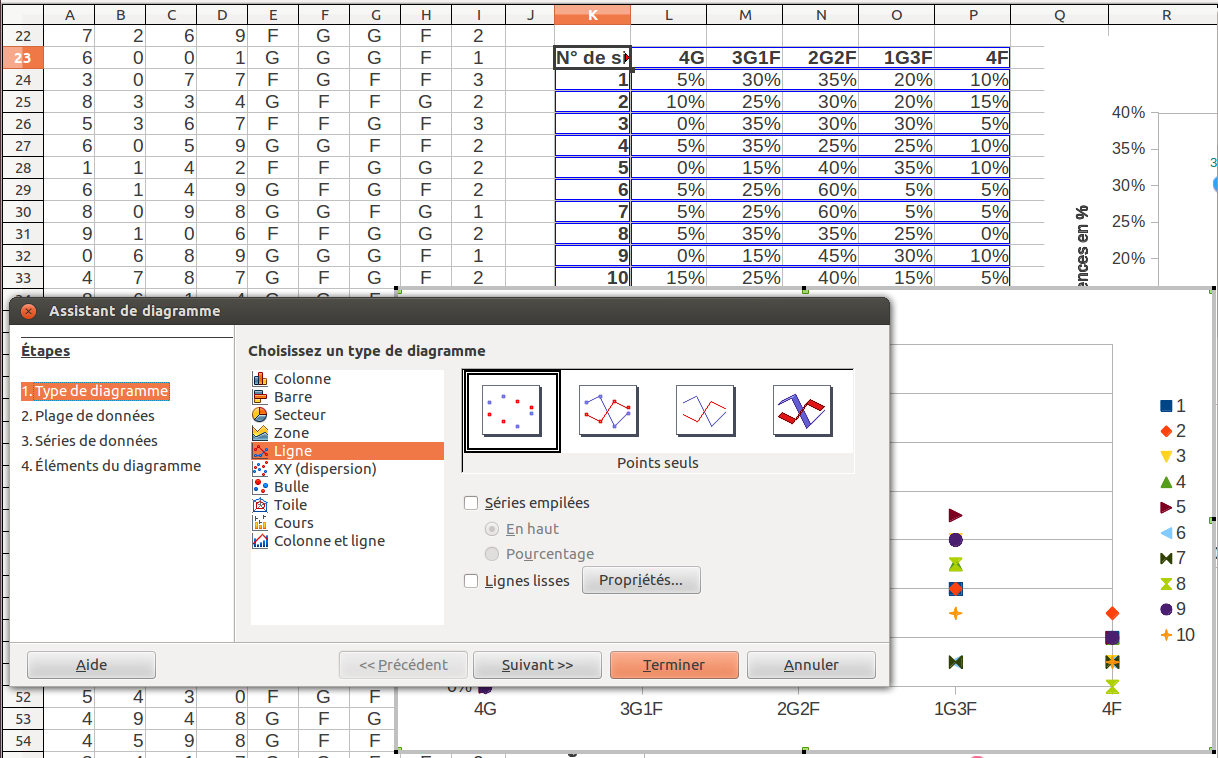Toggle the Lignes lisses checkbox

click(x=472, y=581)
